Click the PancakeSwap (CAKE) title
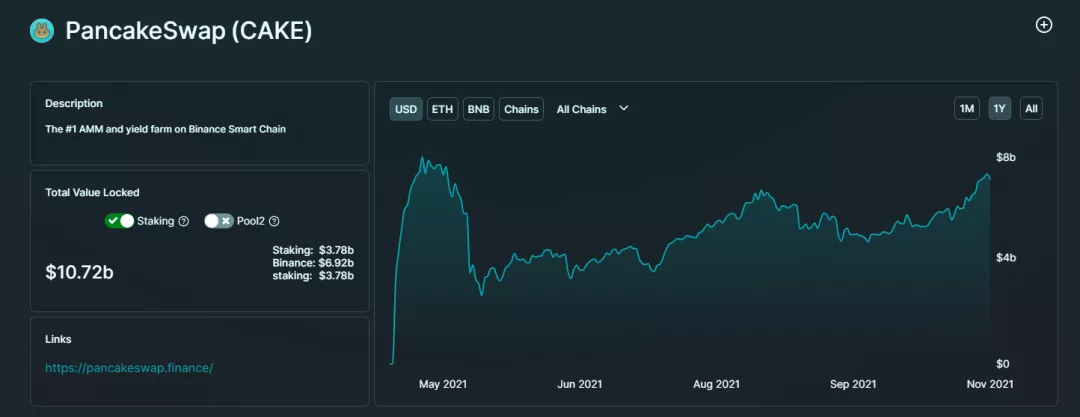This screenshot has height=417, width=1080. 189,31
